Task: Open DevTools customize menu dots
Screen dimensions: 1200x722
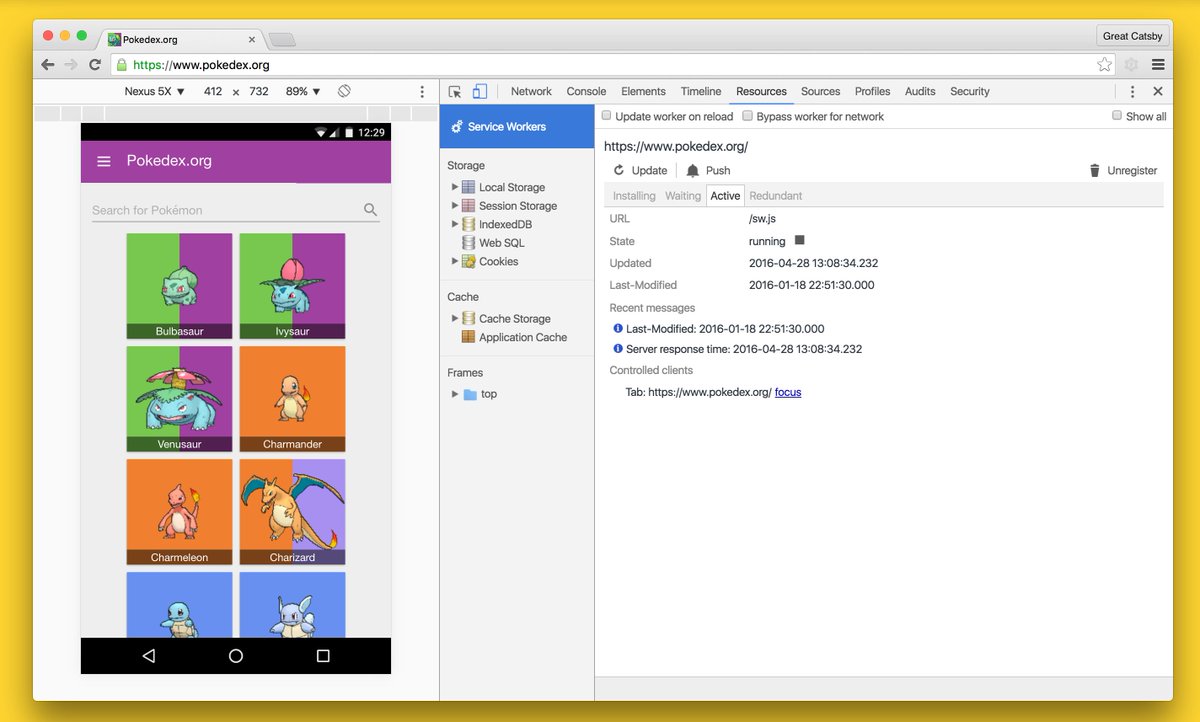Action: click(1132, 91)
